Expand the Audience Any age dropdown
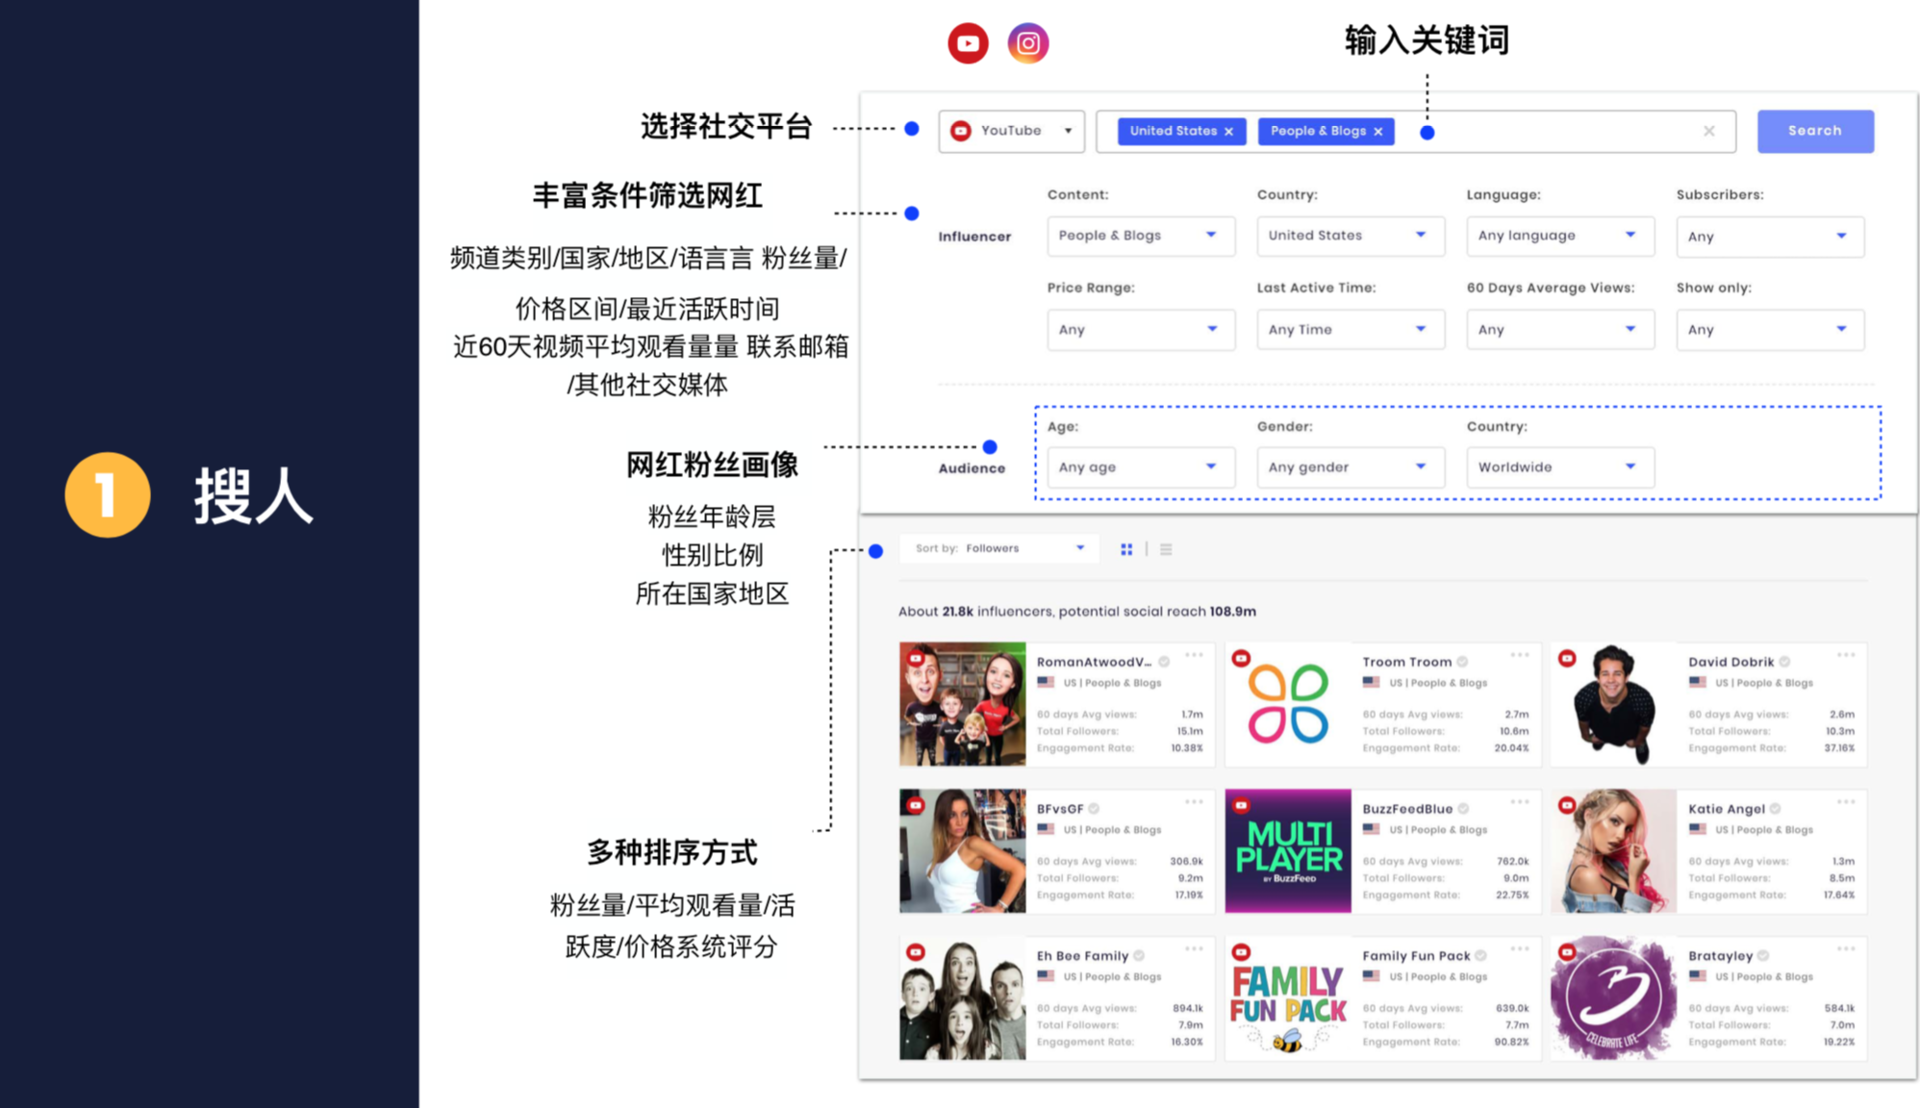1920x1108 pixels. click(1140, 467)
